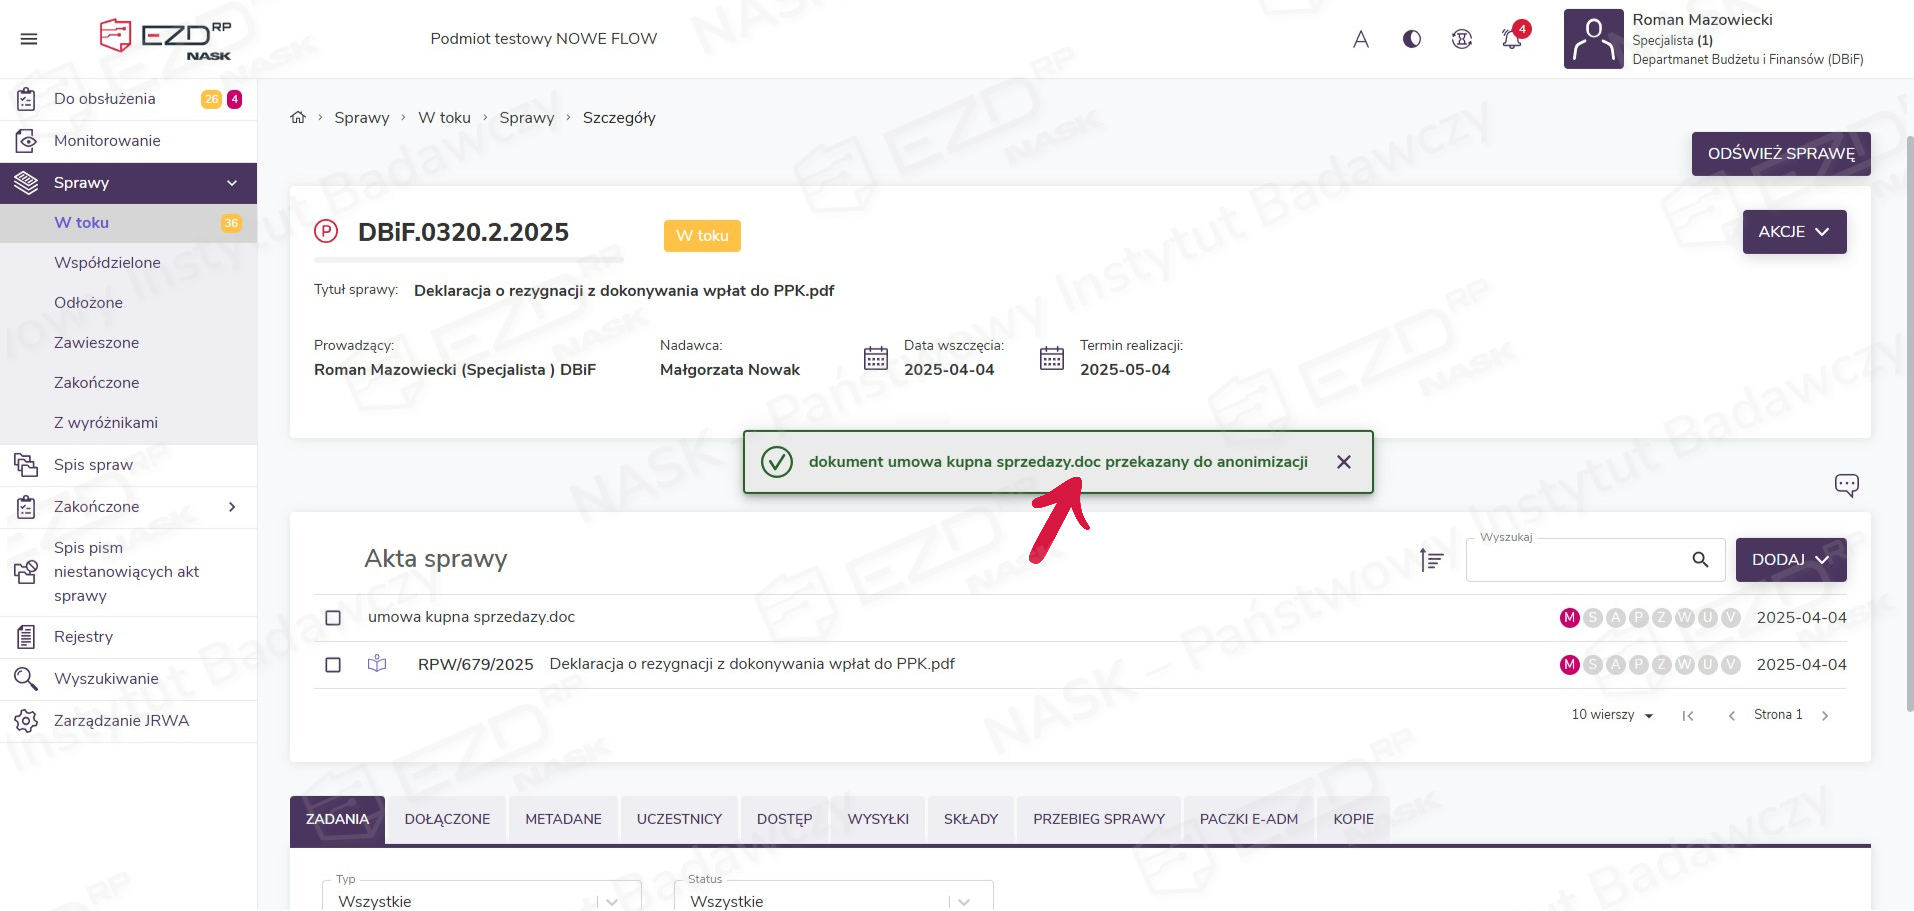Screen dimensions: 1914x911
Task: Click the ODŚWIEŻ SPRAWĘ button
Action: [x=1780, y=154]
